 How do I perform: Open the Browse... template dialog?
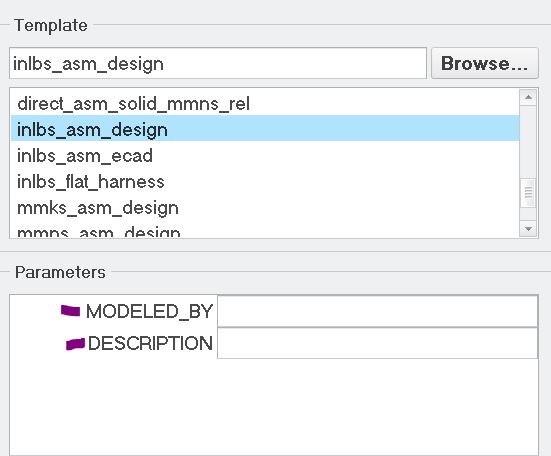point(485,64)
